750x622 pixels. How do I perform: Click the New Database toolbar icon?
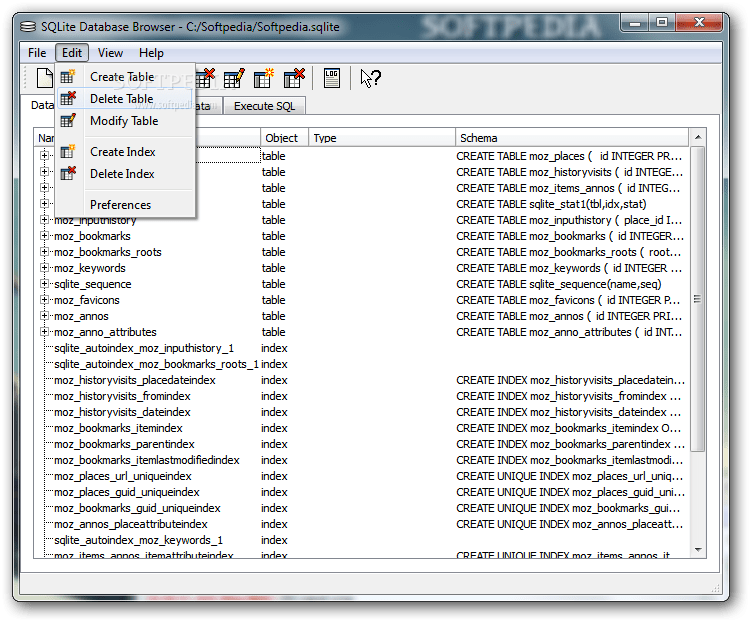click(44, 78)
